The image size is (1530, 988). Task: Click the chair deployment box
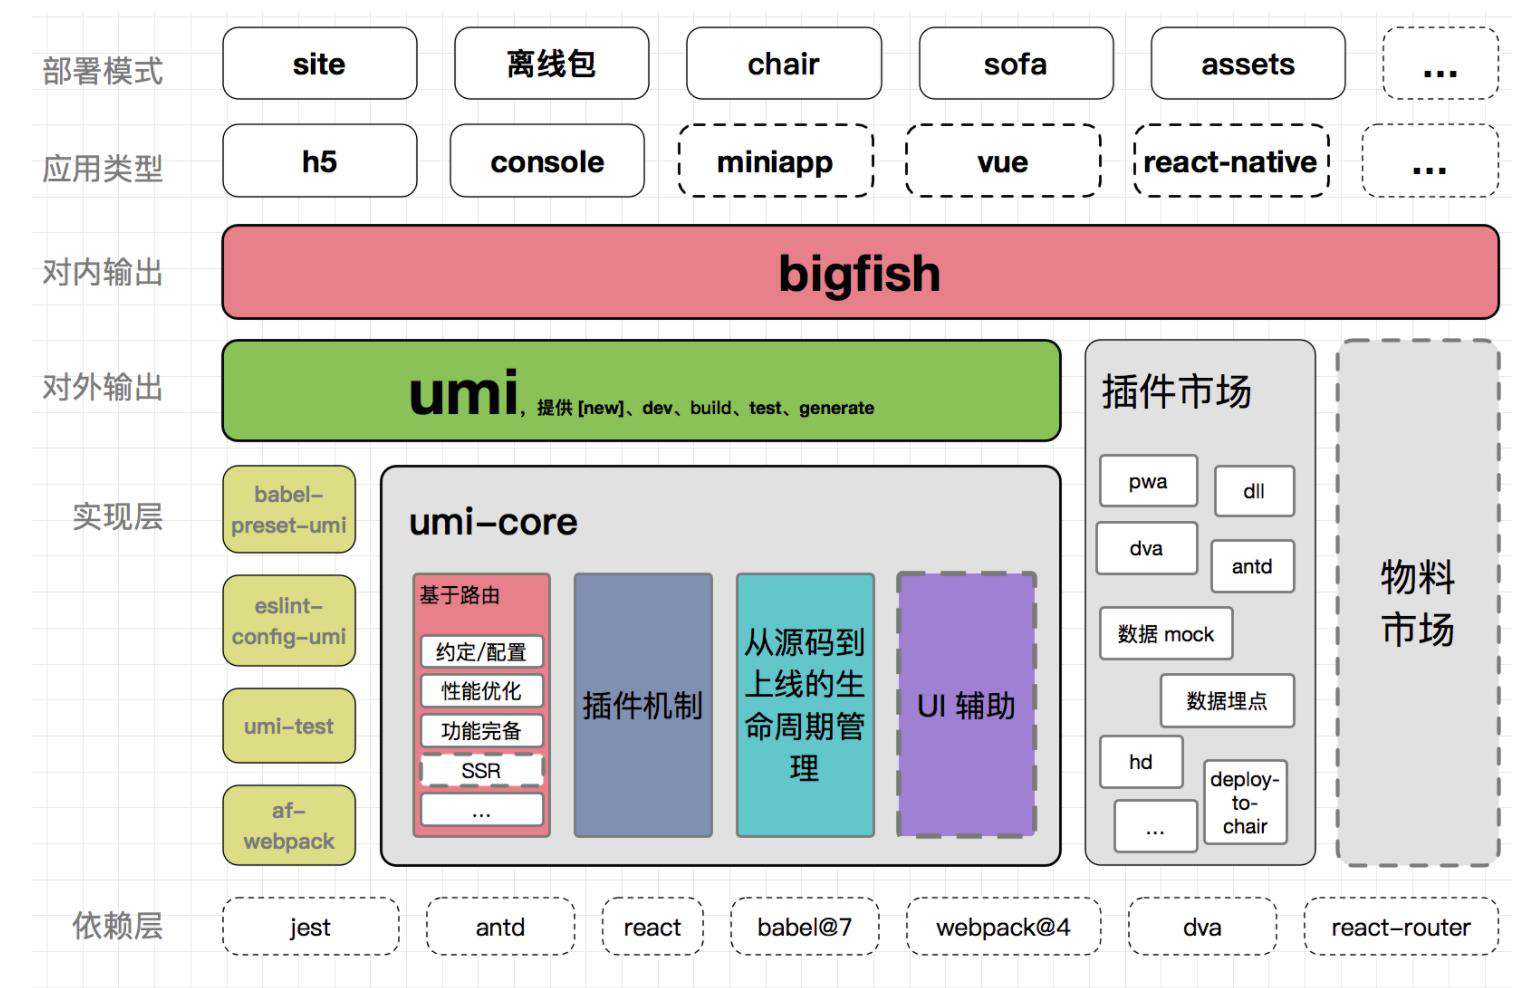pos(783,63)
